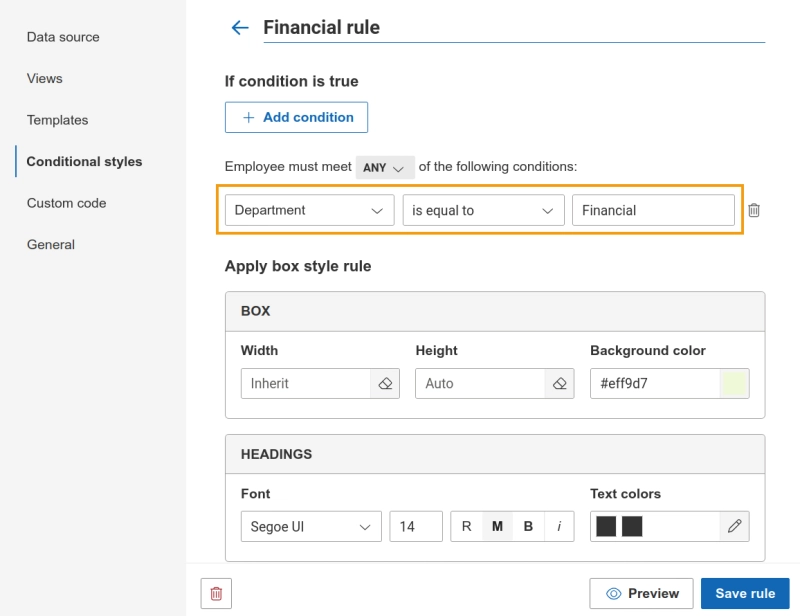Click the Height input showing Auto
This screenshot has height=616, width=800.
pyautogui.click(x=480, y=383)
